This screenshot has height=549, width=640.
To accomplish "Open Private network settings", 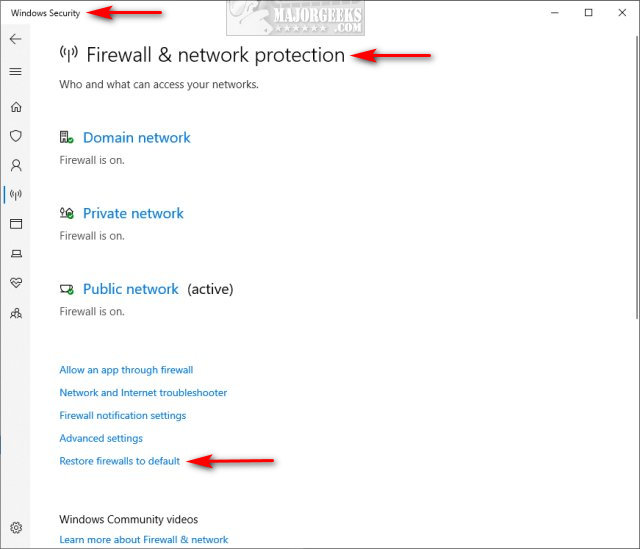I will click(133, 213).
